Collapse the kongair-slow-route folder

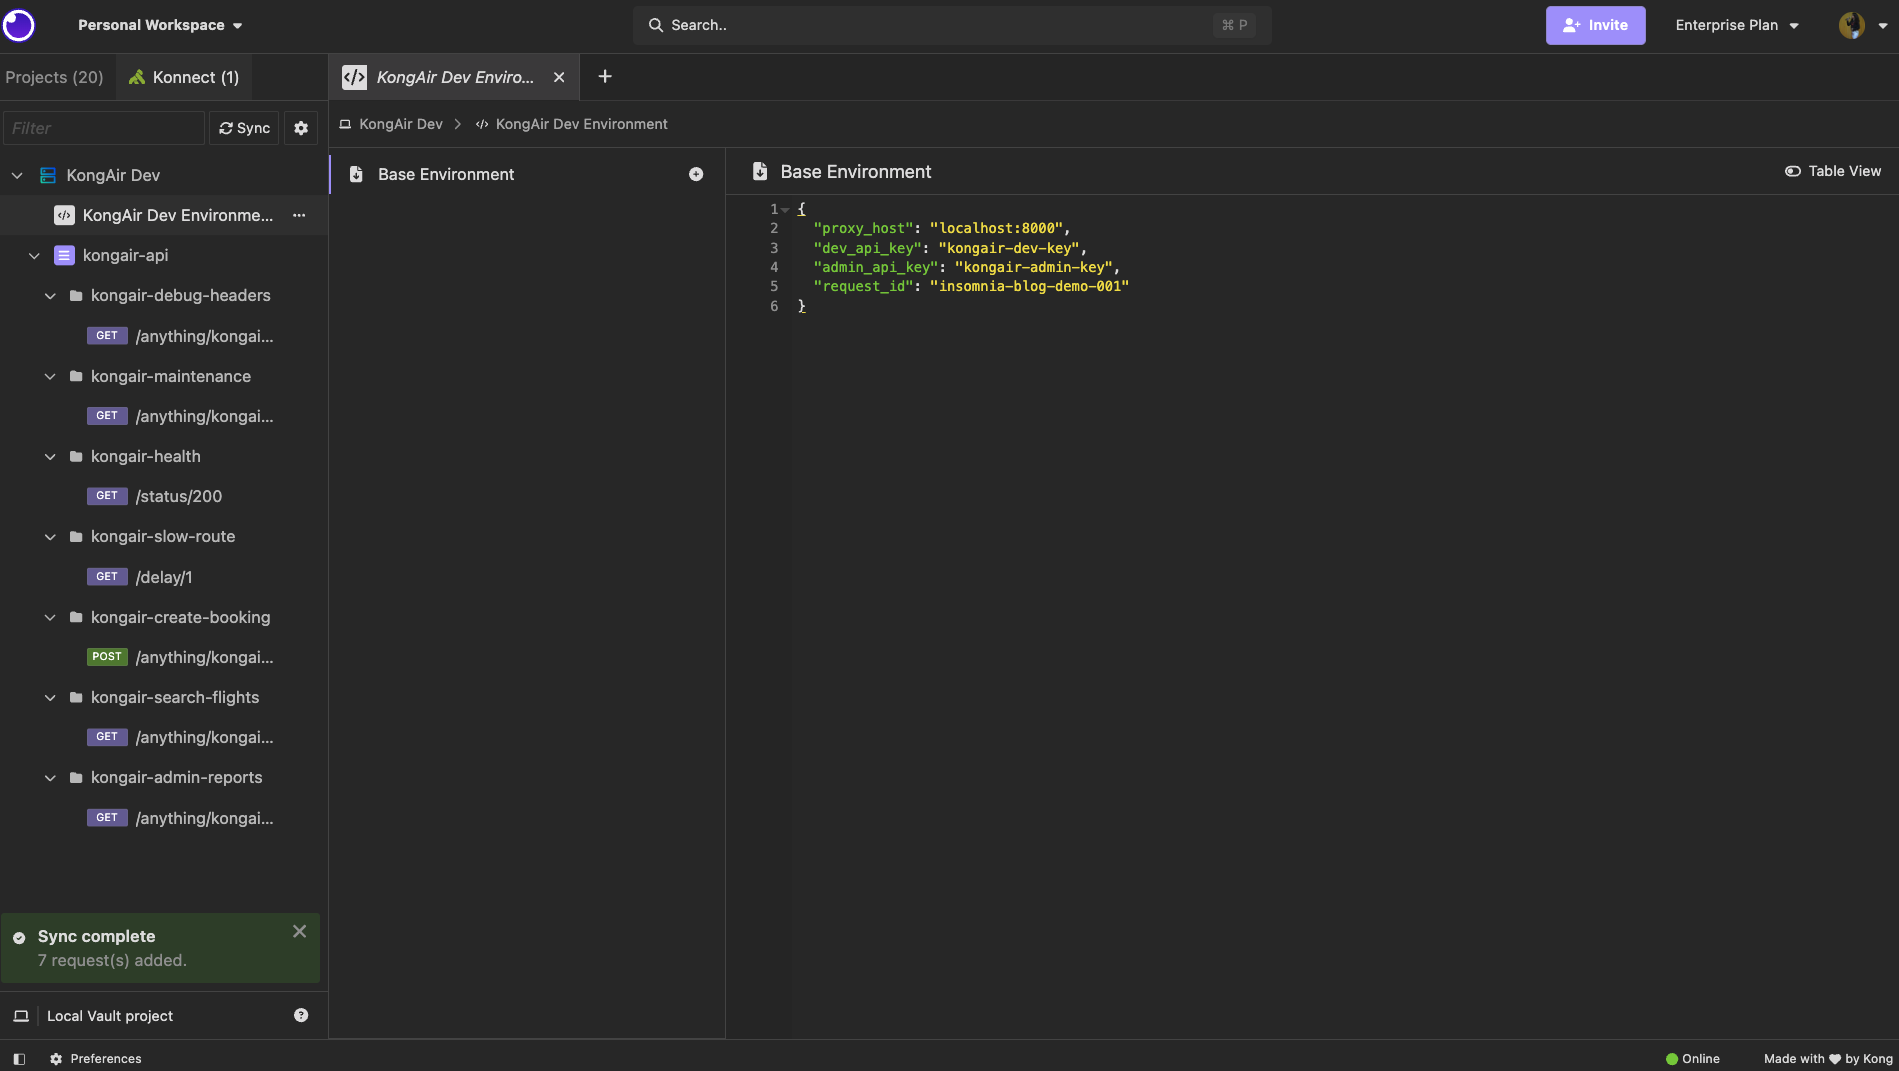tap(50, 536)
